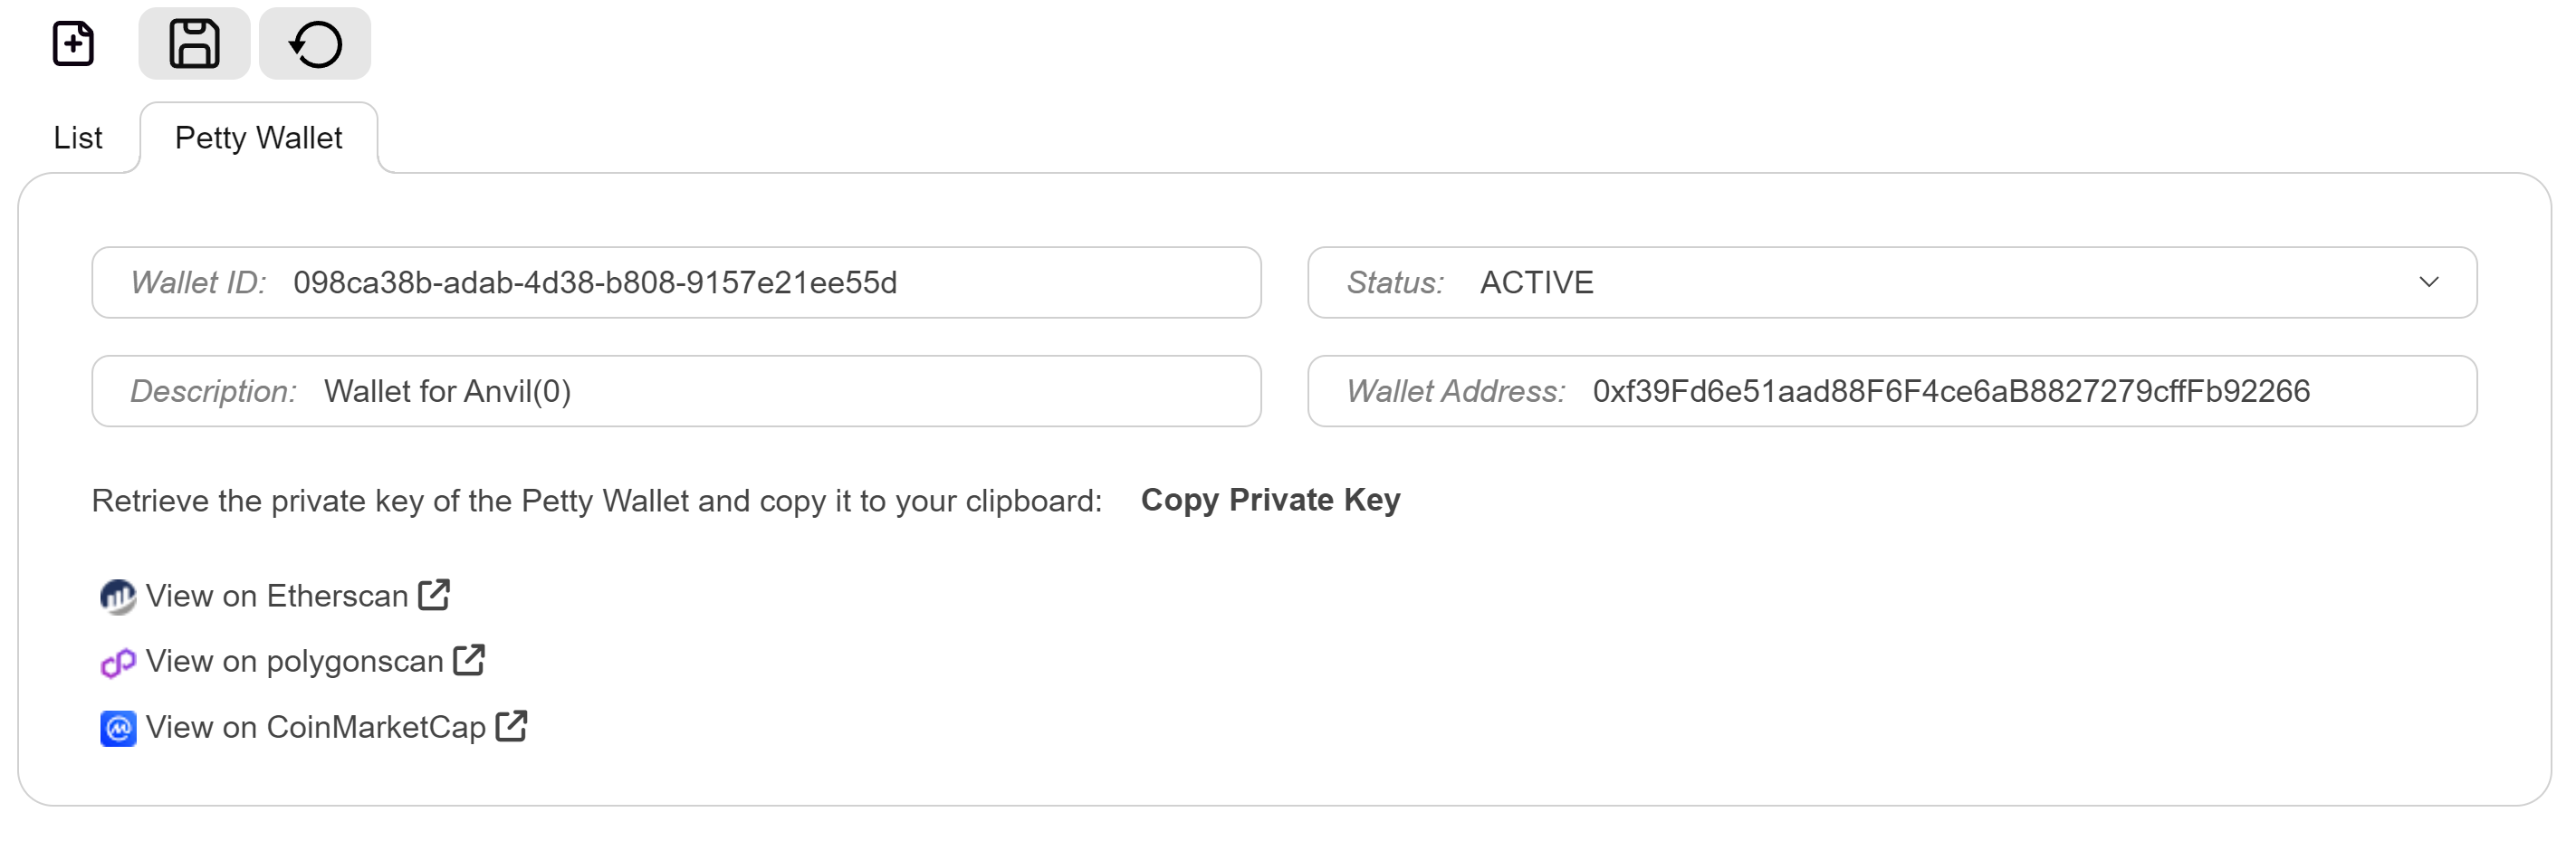Screen dimensions: 2576x841
Task: Click external-link icon beside CoinMarketCap
Action: 511,726
